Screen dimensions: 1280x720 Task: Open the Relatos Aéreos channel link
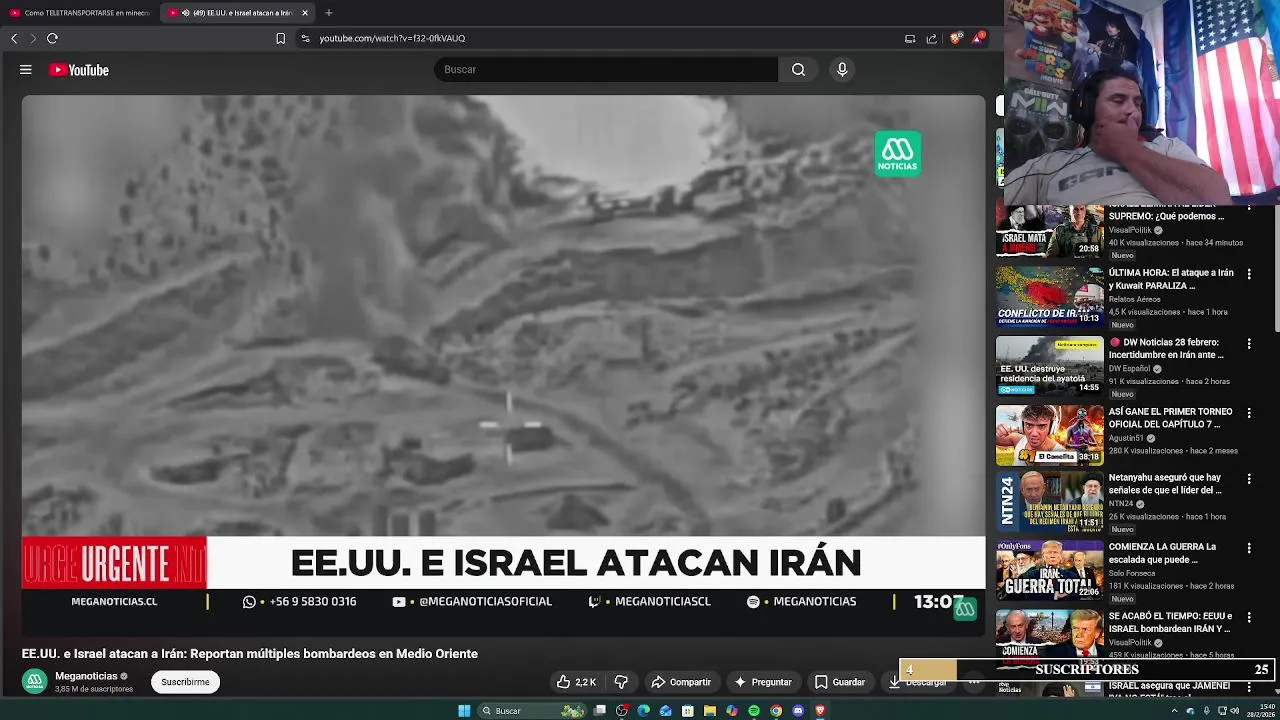click(1135, 299)
